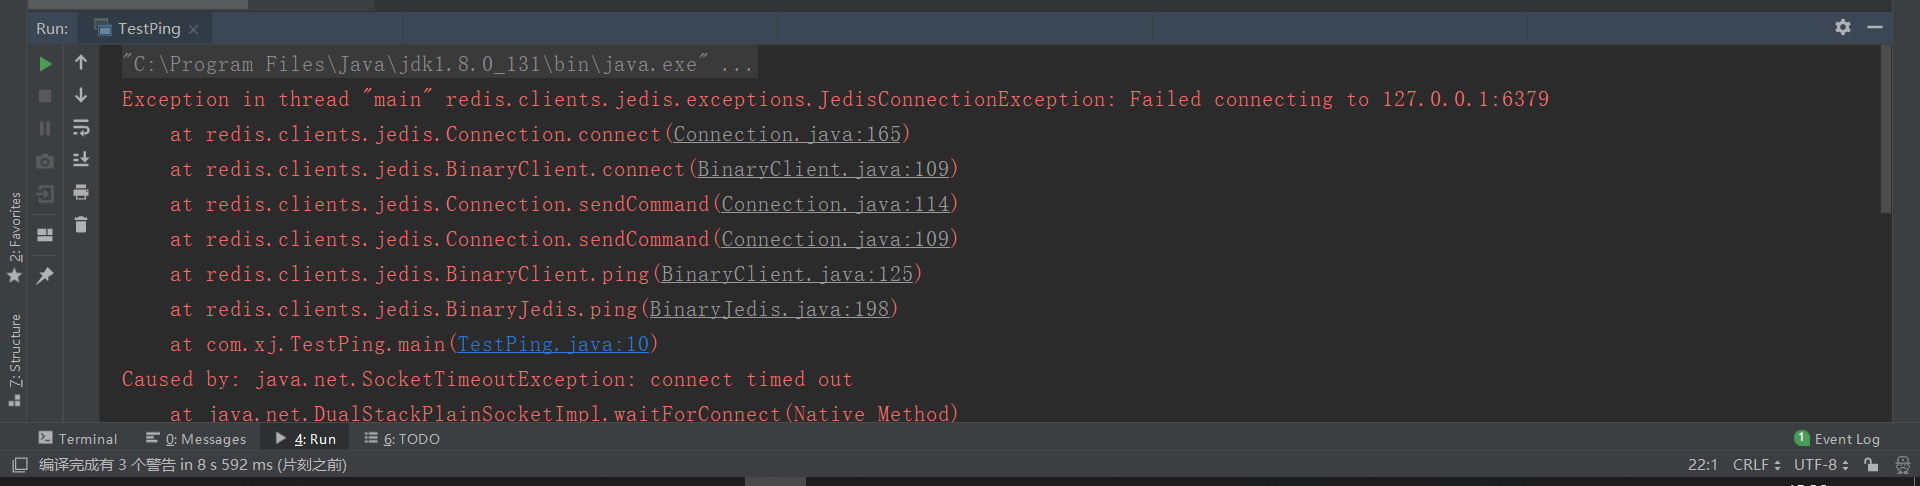The height and width of the screenshot is (486, 1920).
Task: Open the UTF-8 encoding dropdown
Action: click(1821, 465)
